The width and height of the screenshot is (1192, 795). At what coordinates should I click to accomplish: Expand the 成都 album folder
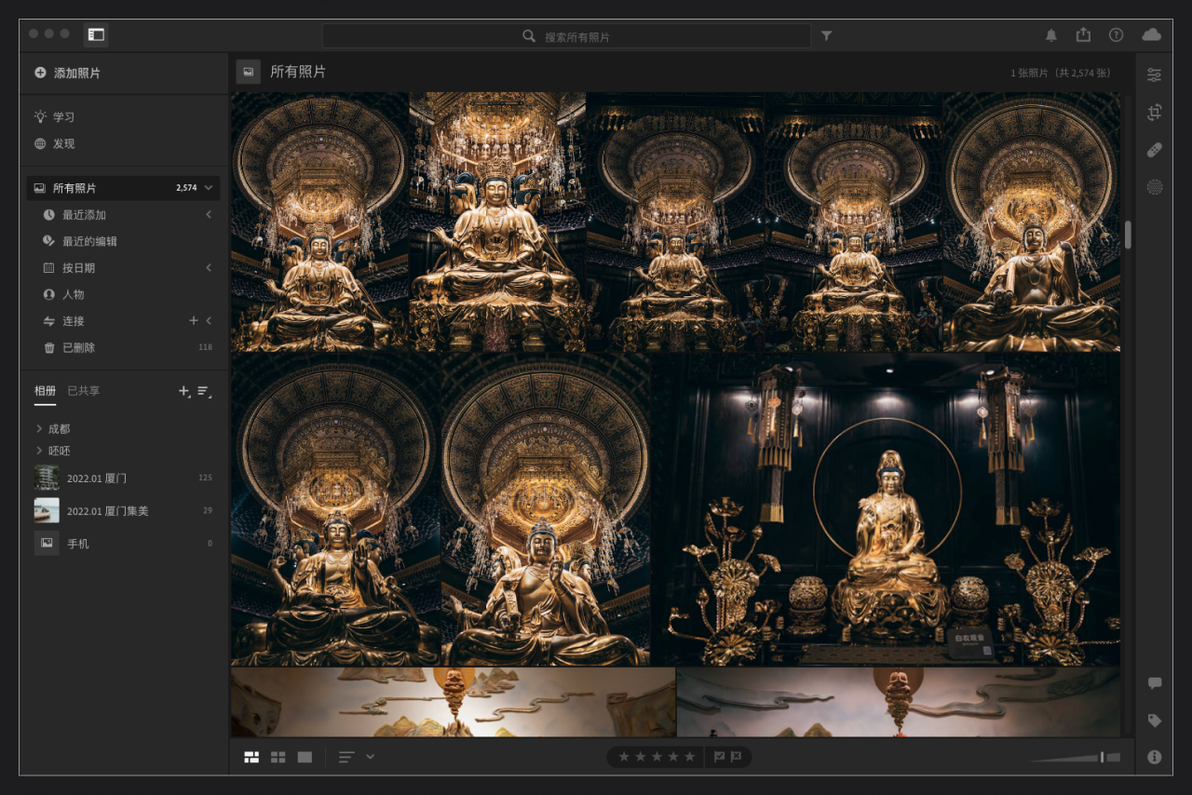click(39, 429)
